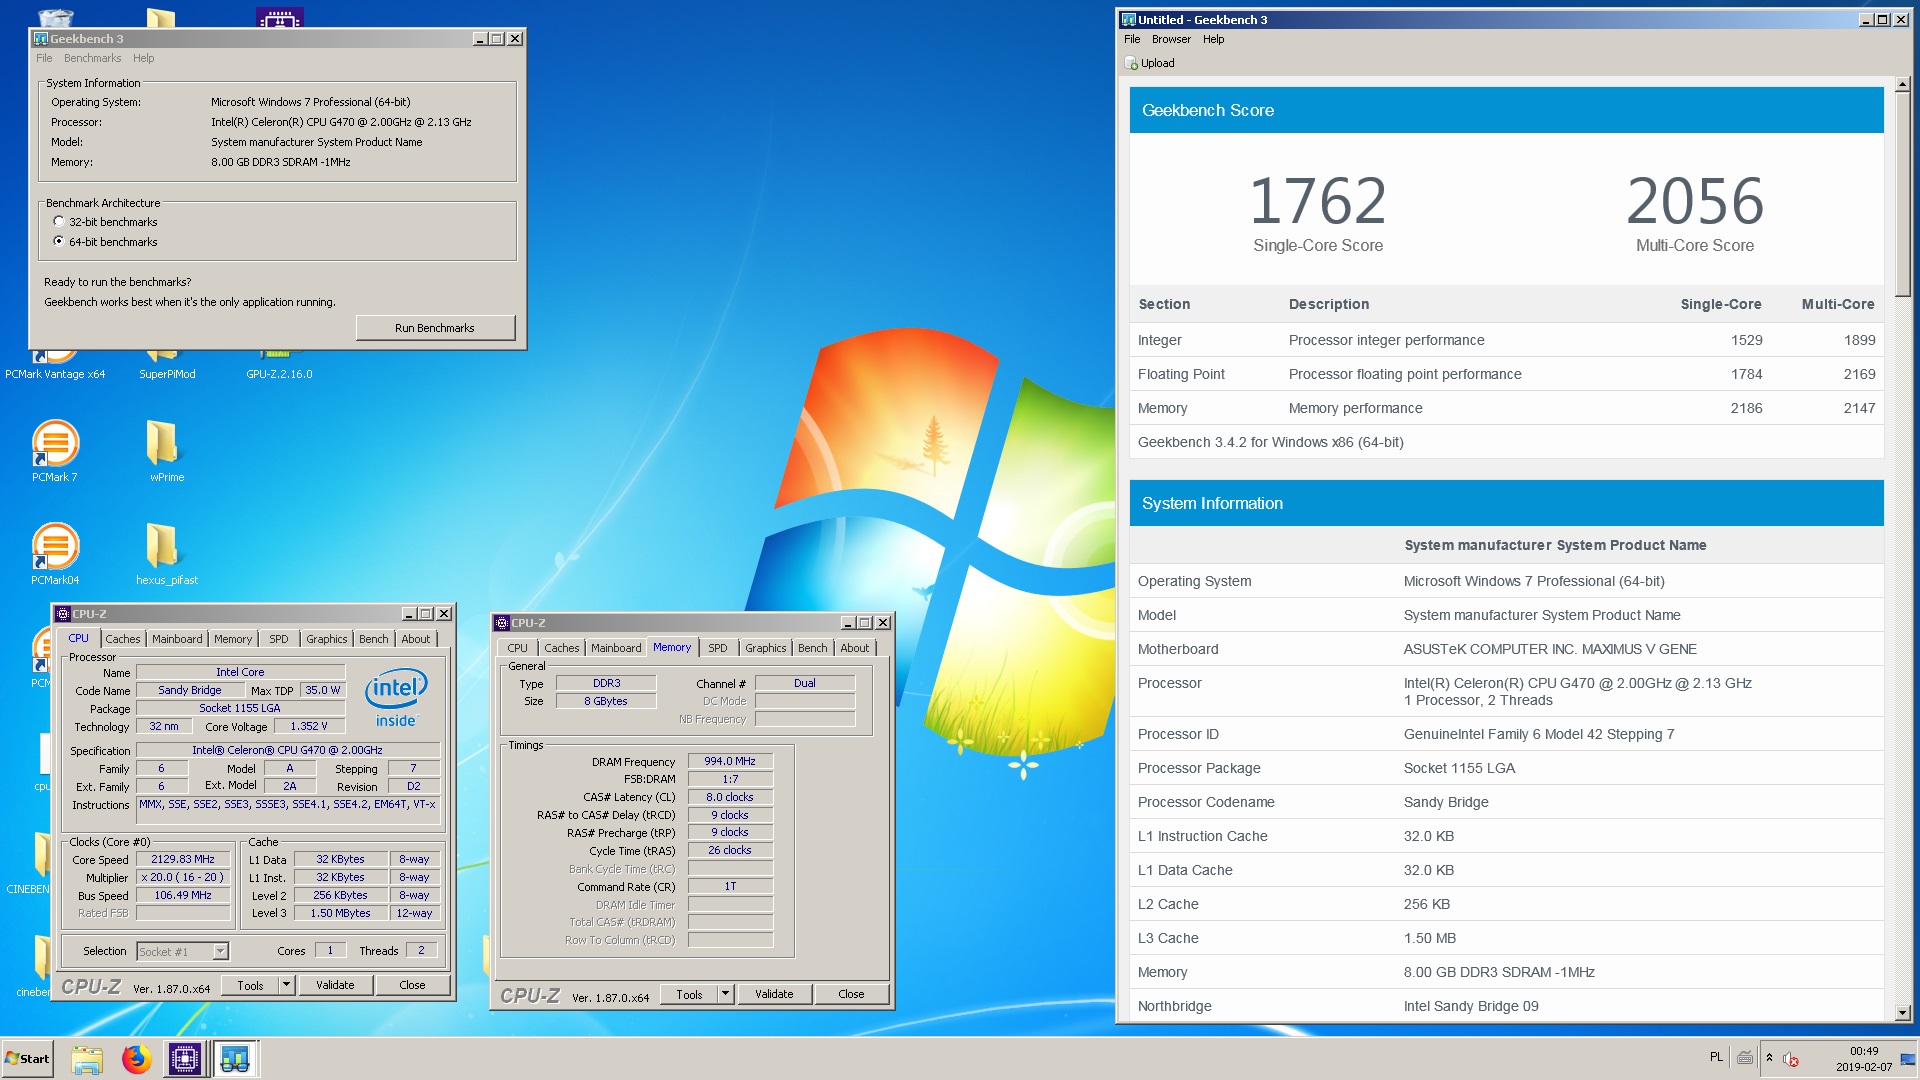
Task: Launch PCMark04 desktop shortcut
Action: click(55, 554)
